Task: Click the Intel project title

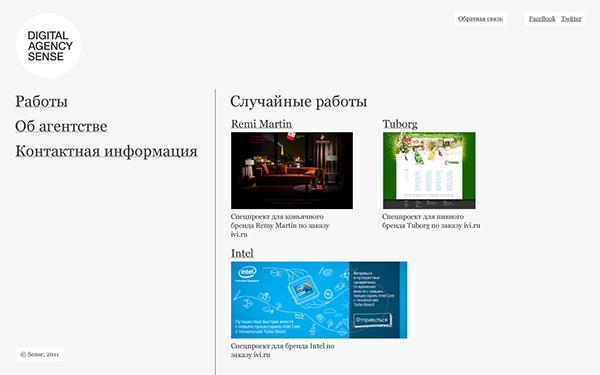Action: point(242,253)
